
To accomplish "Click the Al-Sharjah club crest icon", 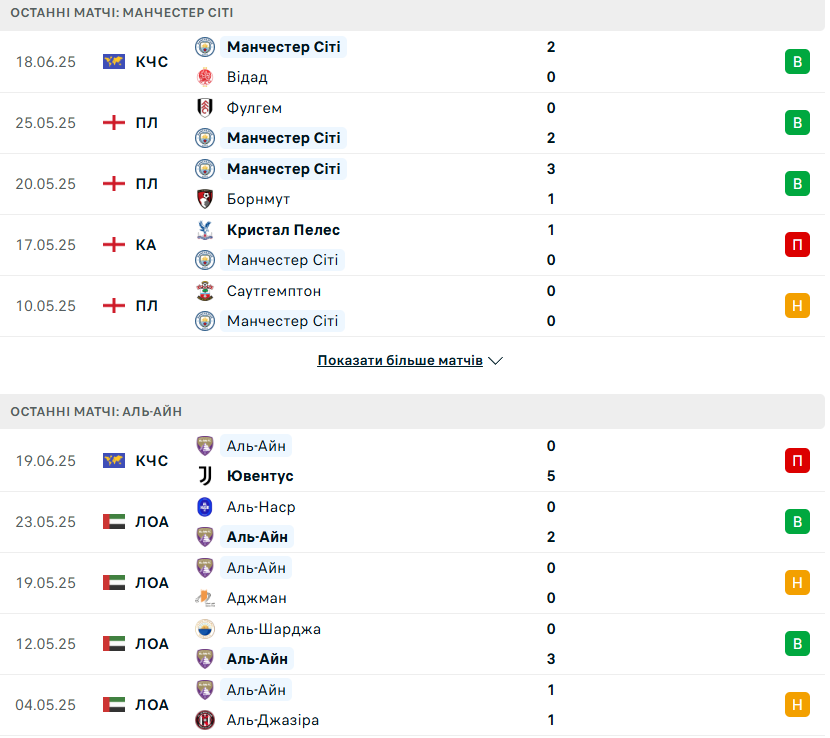I will coord(205,629).
